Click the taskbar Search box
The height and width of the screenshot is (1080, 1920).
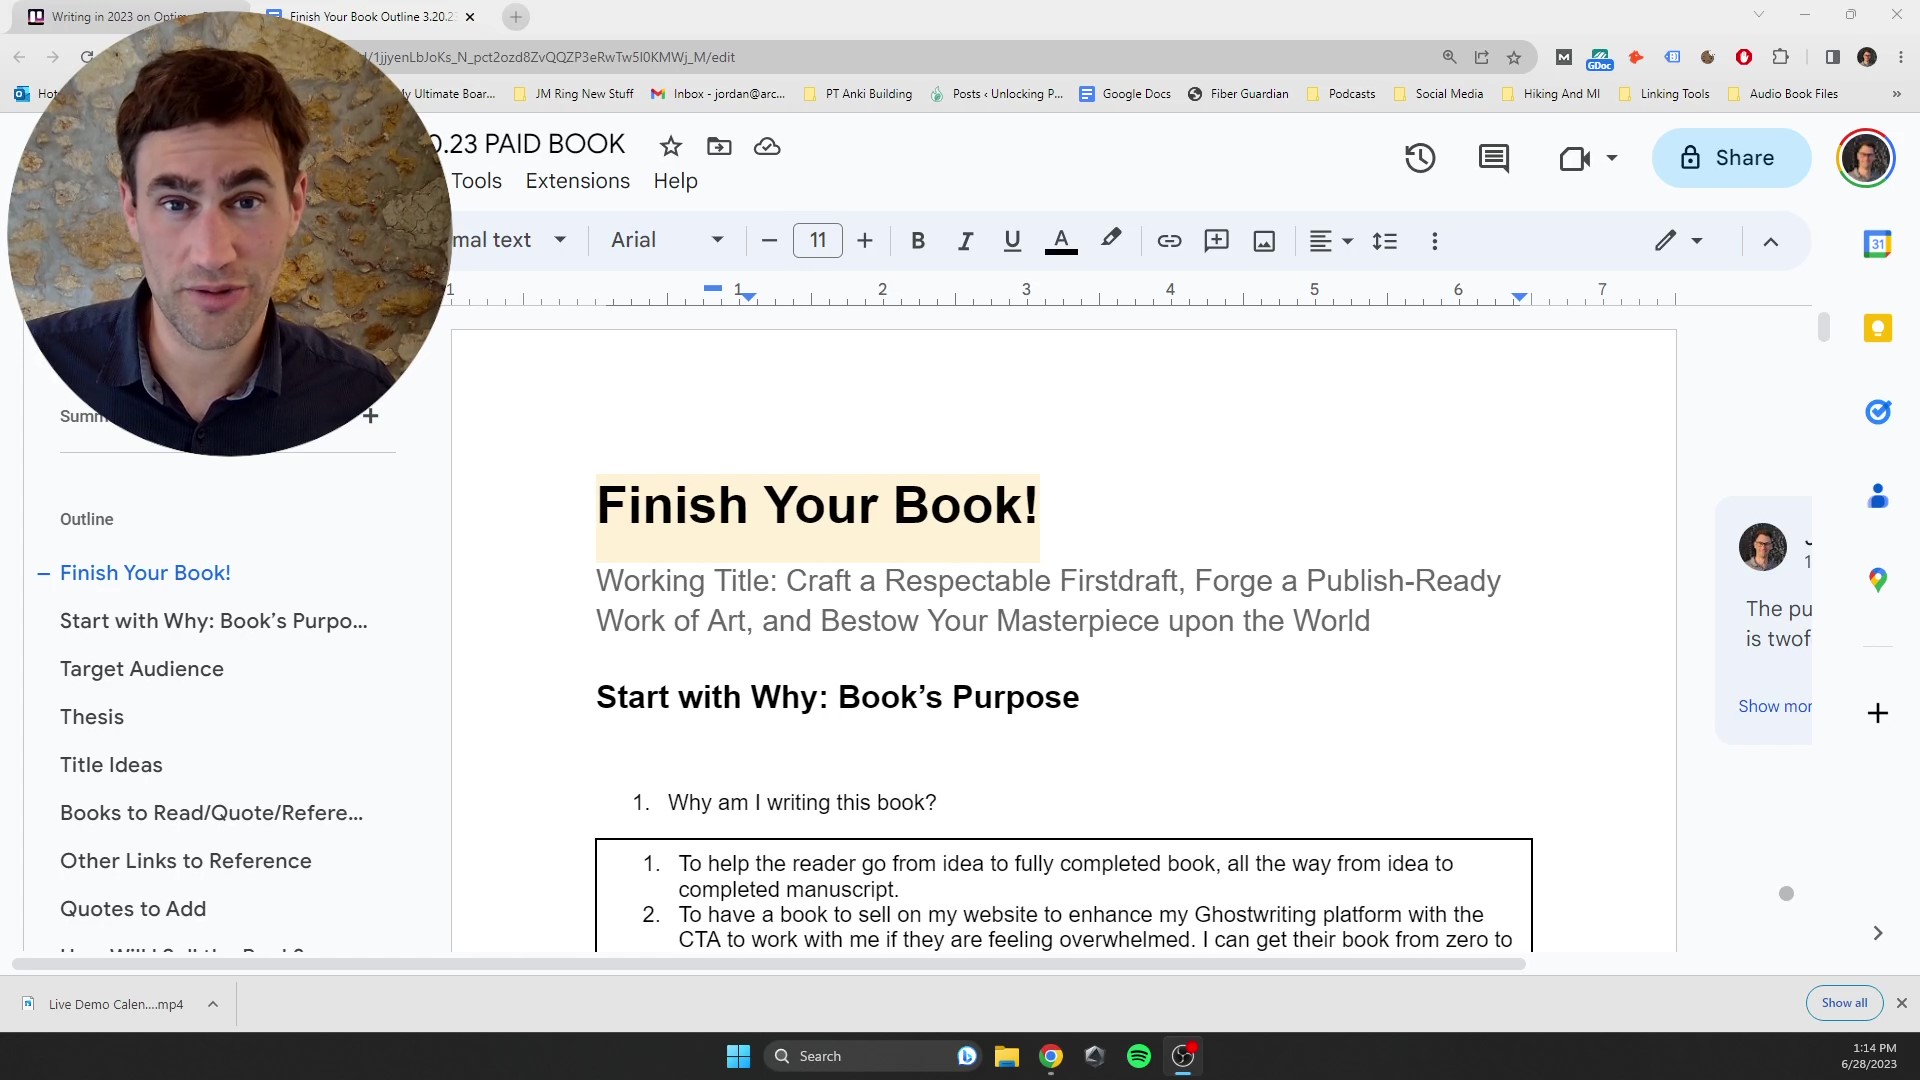pyautogui.click(x=872, y=1056)
